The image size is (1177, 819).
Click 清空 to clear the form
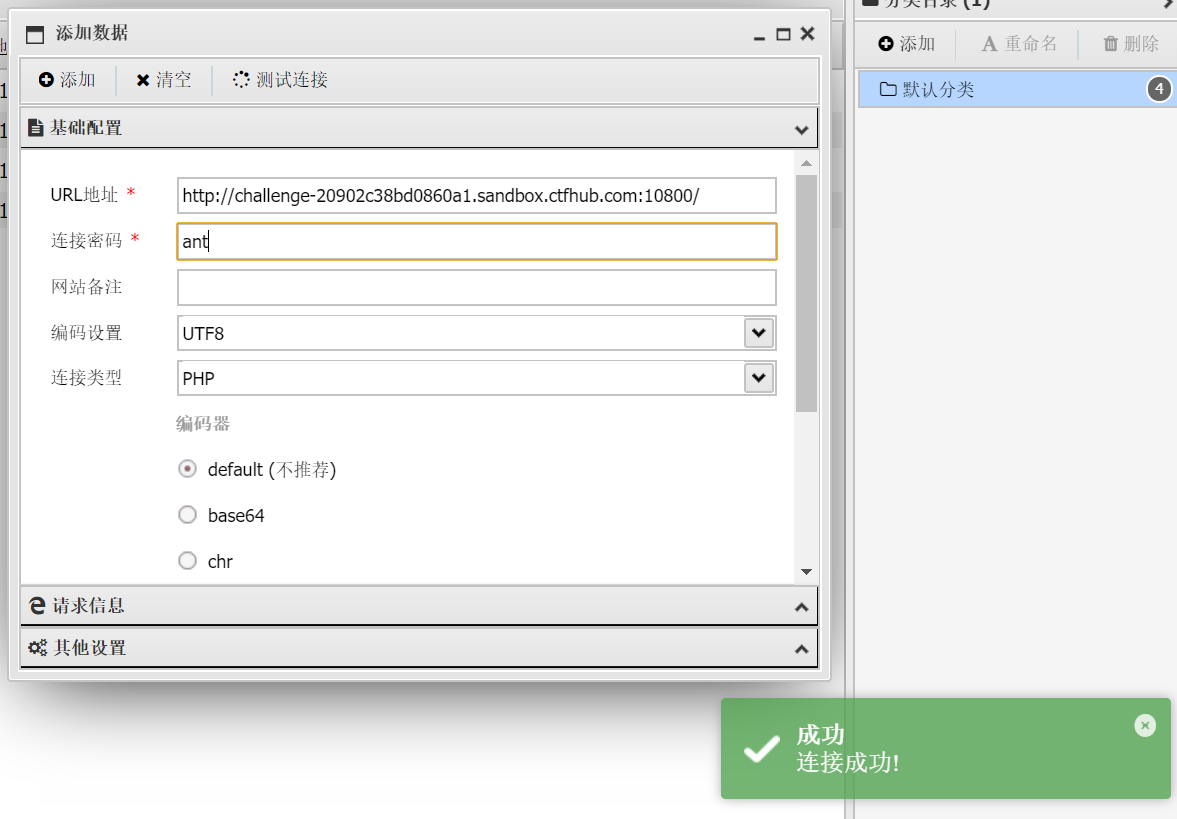click(164, 80)
